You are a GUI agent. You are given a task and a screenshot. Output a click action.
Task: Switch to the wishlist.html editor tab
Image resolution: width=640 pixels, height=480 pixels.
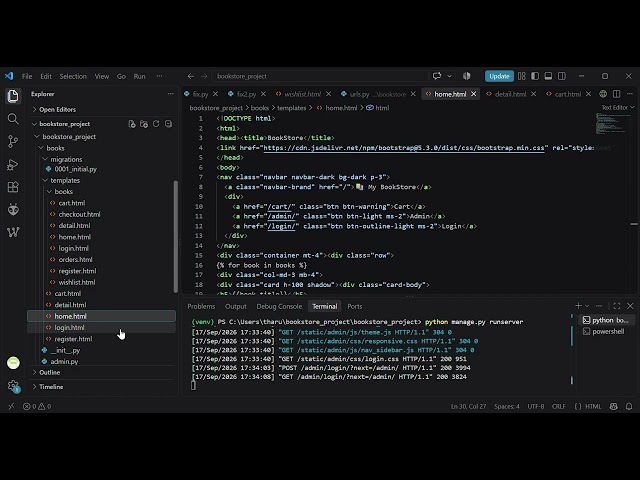pos(303,94)
